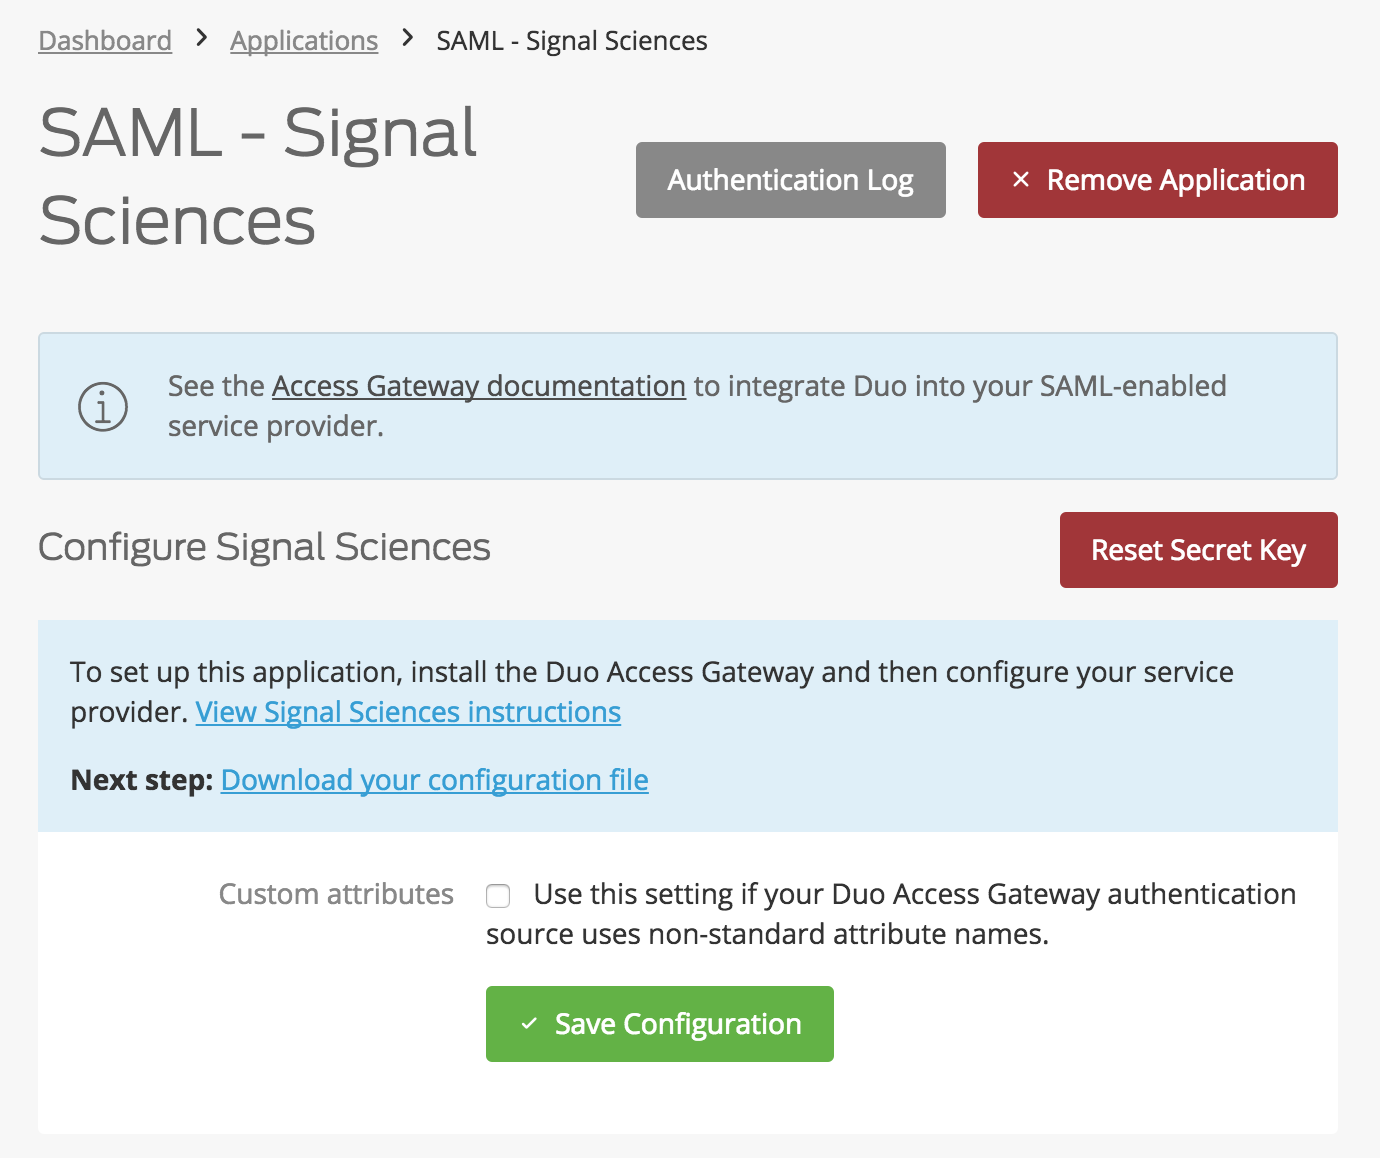
Task: Click the info circle icon in the notice banner
Action: pos(103,406)
